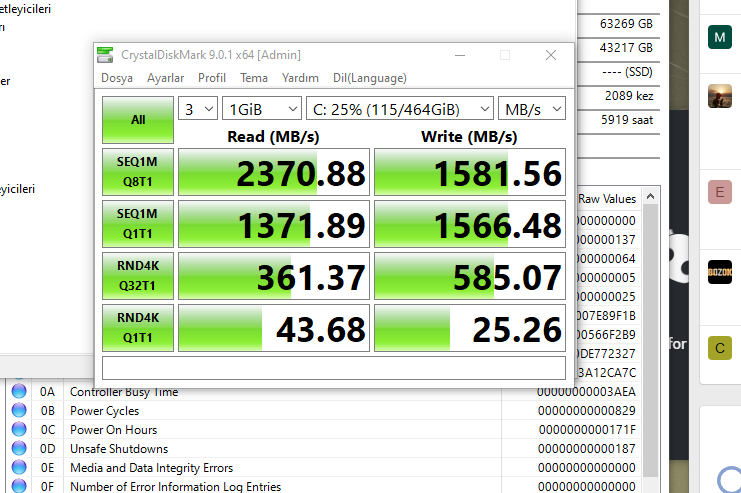Click the SEQ1M Q1T1 write result 1566.48
The width and height of the screenshot is (741, 493).
point(470,224)
